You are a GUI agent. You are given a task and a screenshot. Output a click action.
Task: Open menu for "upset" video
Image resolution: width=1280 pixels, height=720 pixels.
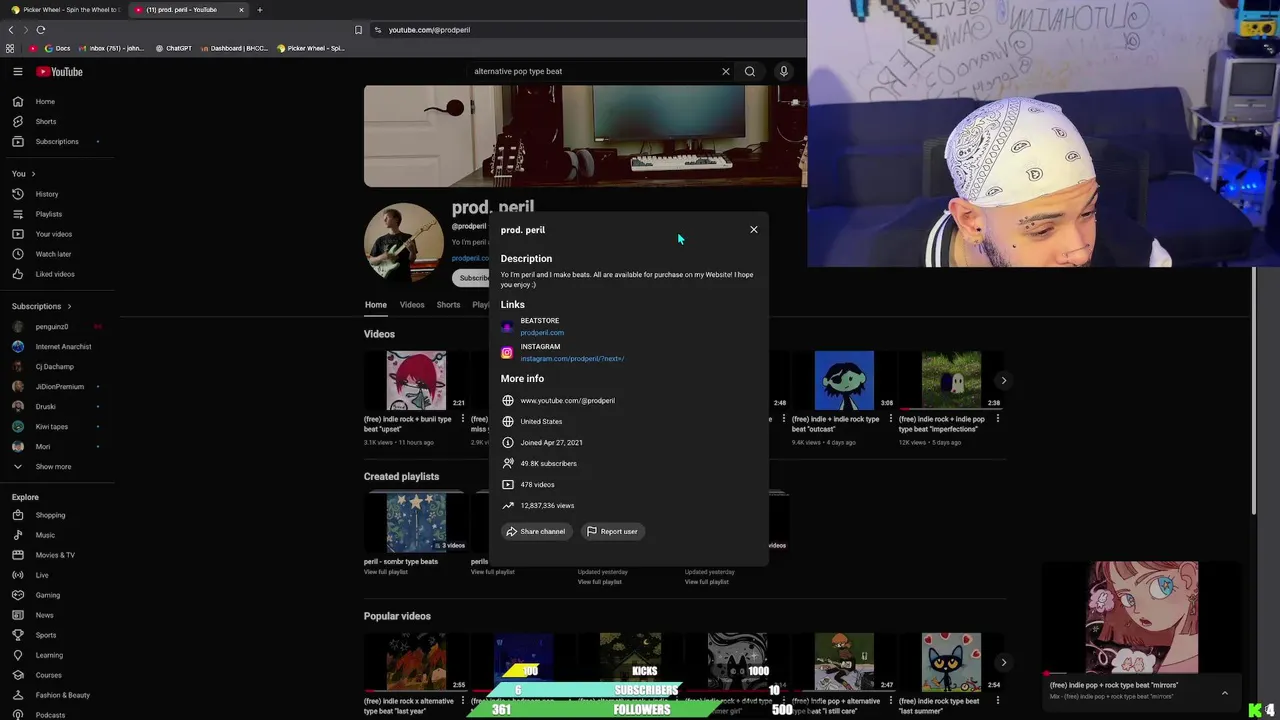pyautogui.click(x=463, y=419)
